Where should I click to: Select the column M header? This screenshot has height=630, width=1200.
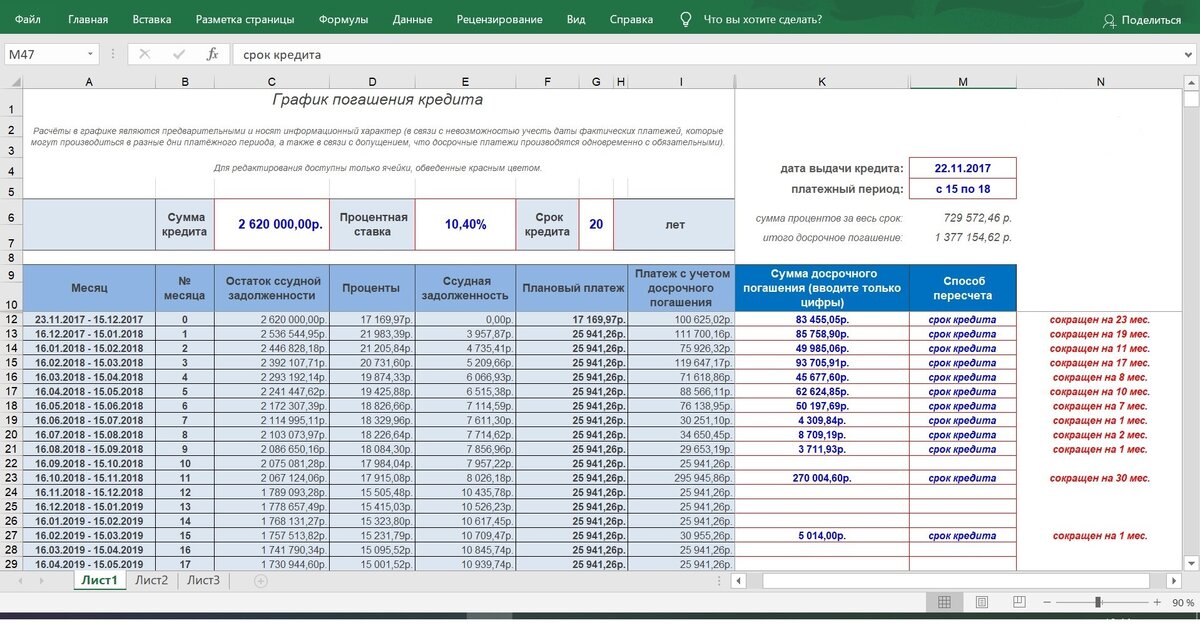point(963,82)
